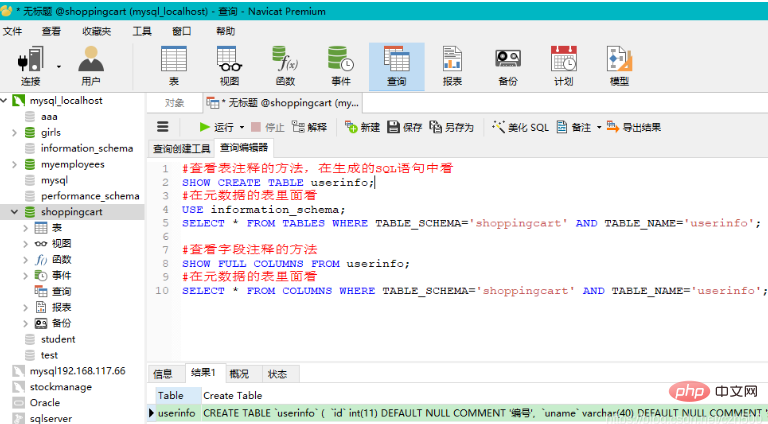This screenshot has width=768, height=424.
Task: Select the Model (模型) toolbar icon
Action: pos(620,66)
